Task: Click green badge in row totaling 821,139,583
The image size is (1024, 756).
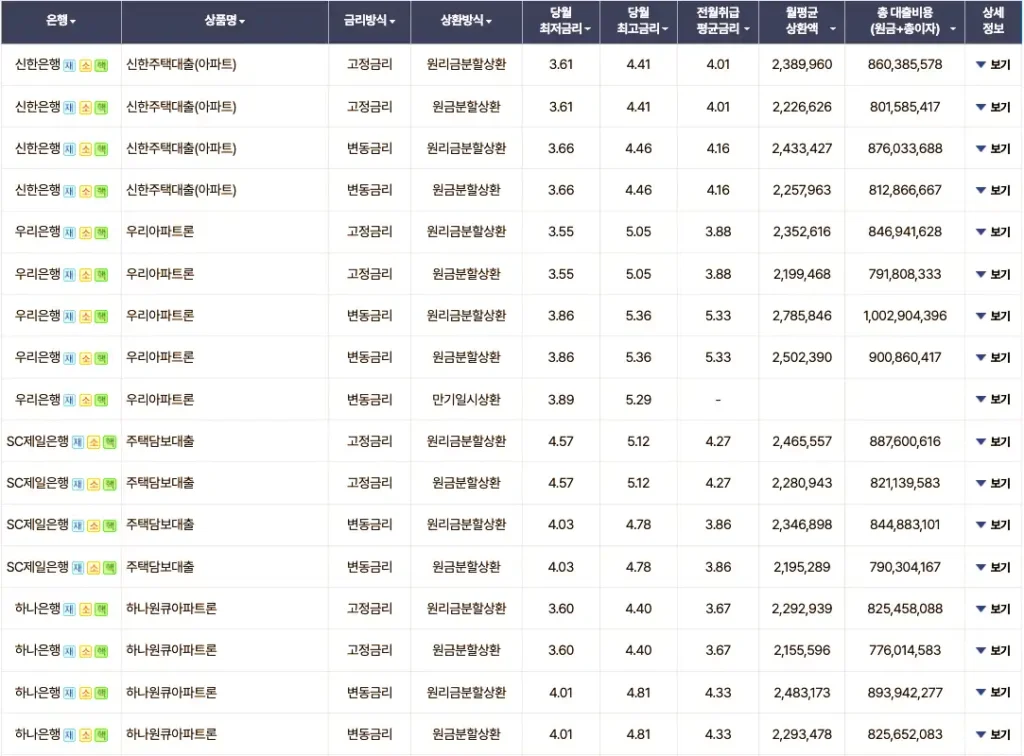Action: tap(110, 484)
